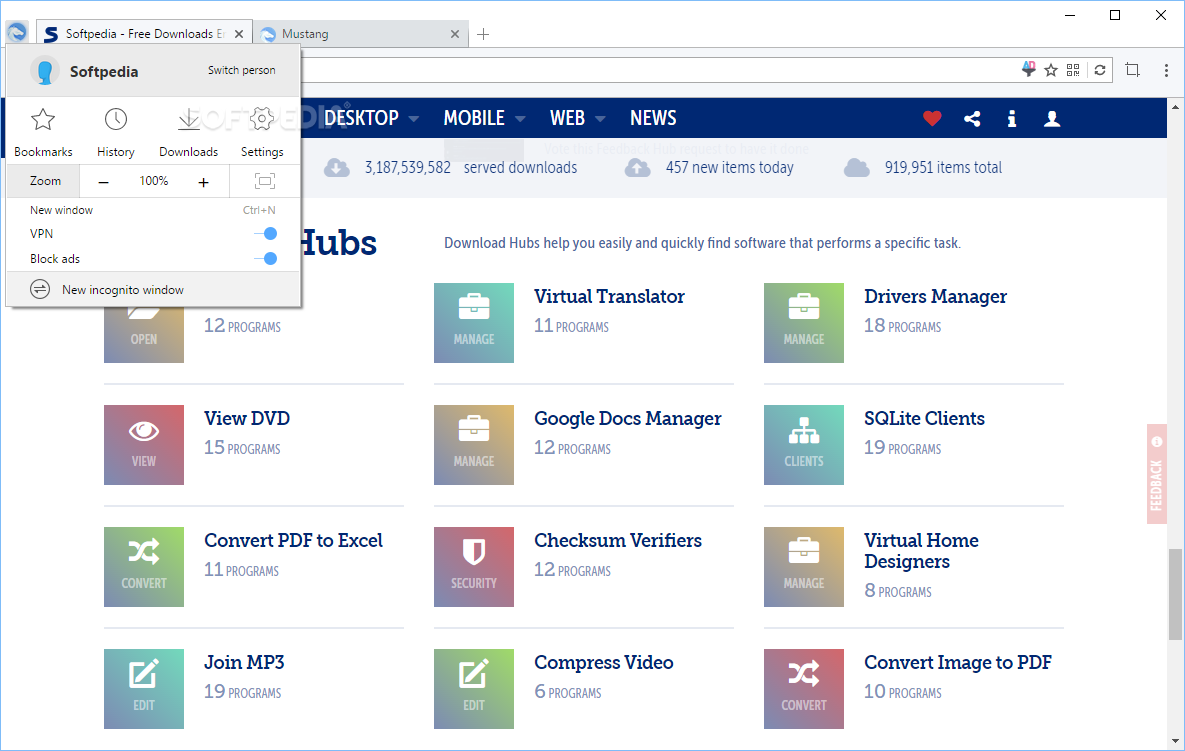Open the SQLite Clients tile icon

pos(803,444)
